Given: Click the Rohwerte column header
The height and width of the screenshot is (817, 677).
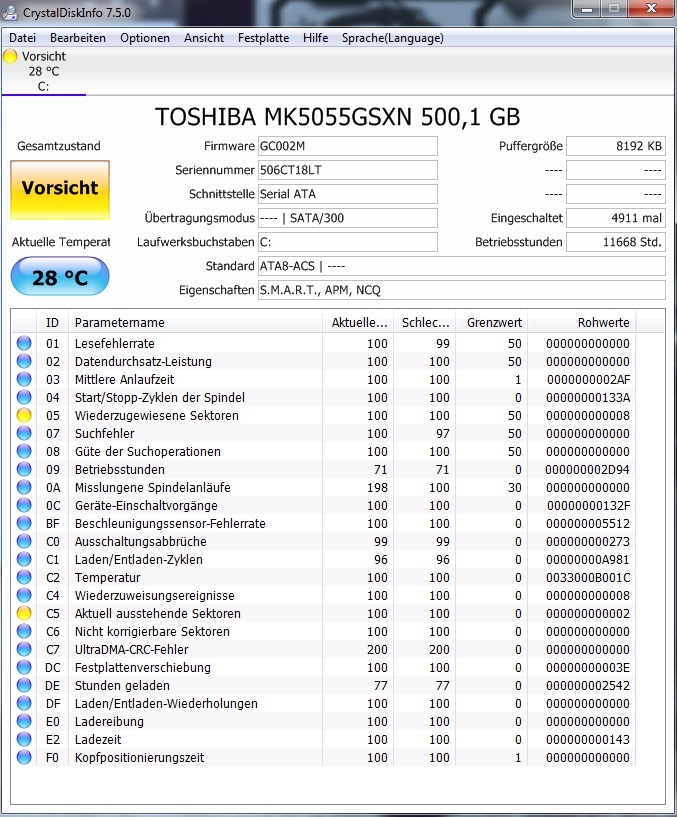Looking at the screenshot, I should click(x=582, y=323).
